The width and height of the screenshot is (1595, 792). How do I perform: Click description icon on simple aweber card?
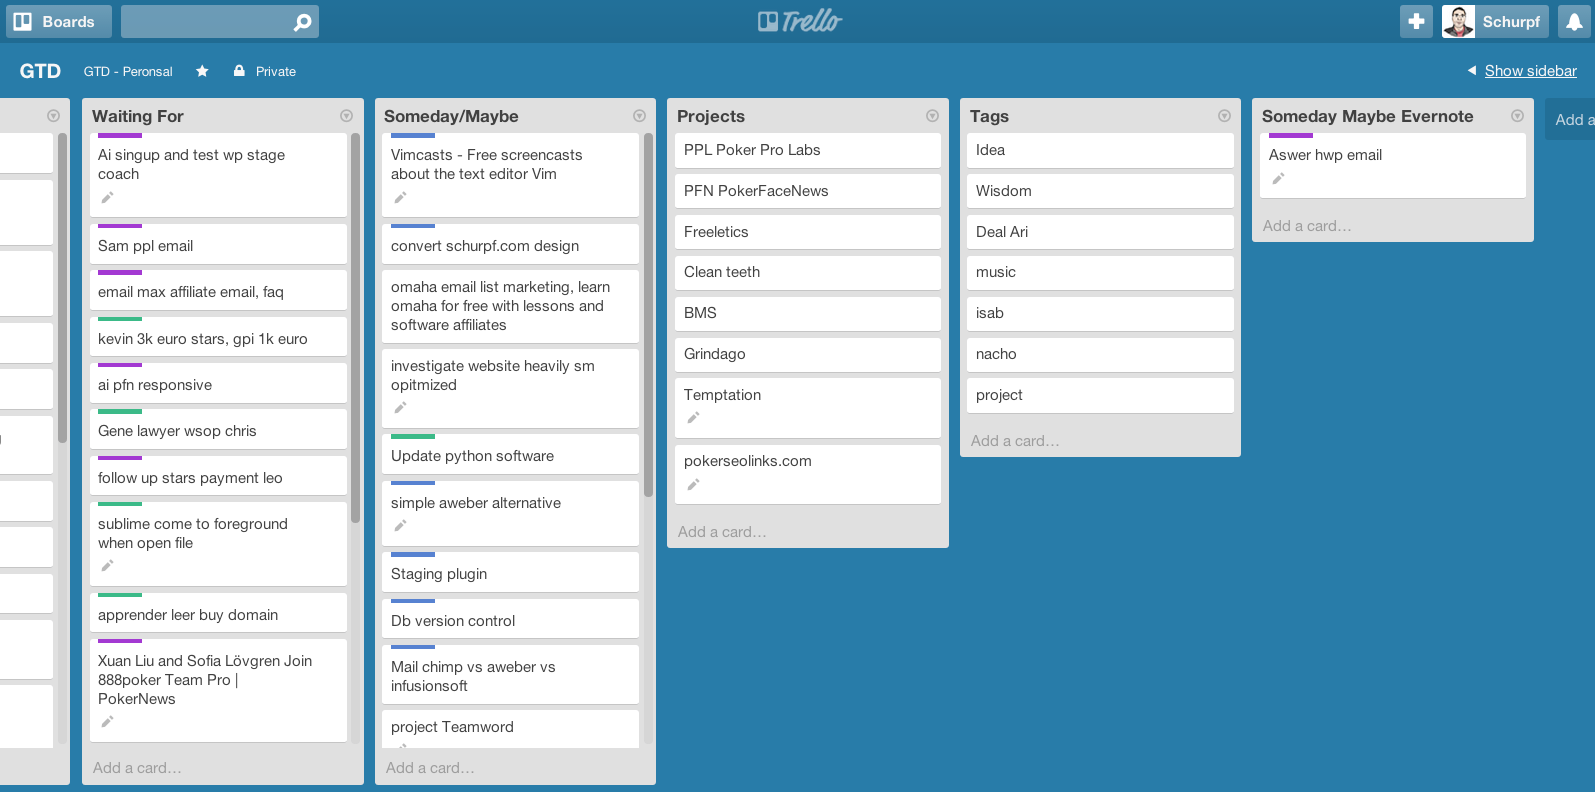[x=400, y=526]
